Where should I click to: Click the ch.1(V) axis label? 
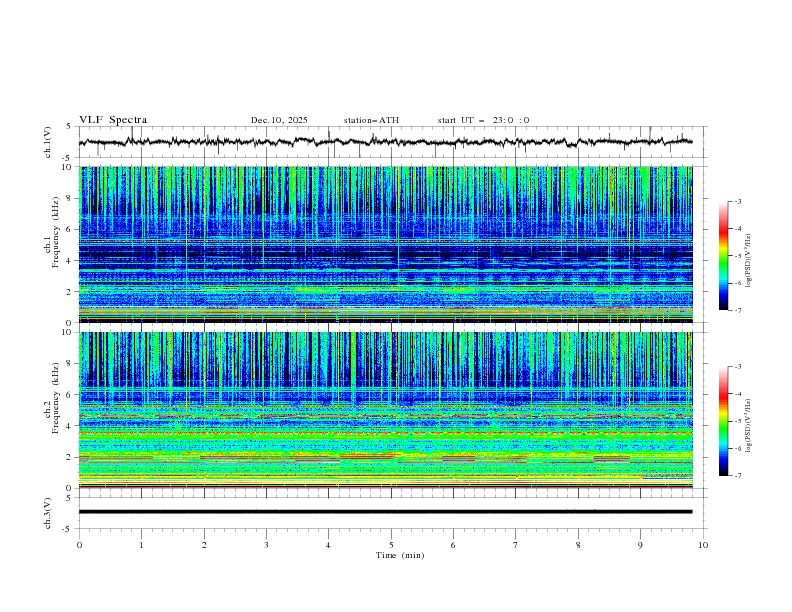(48, 142)
